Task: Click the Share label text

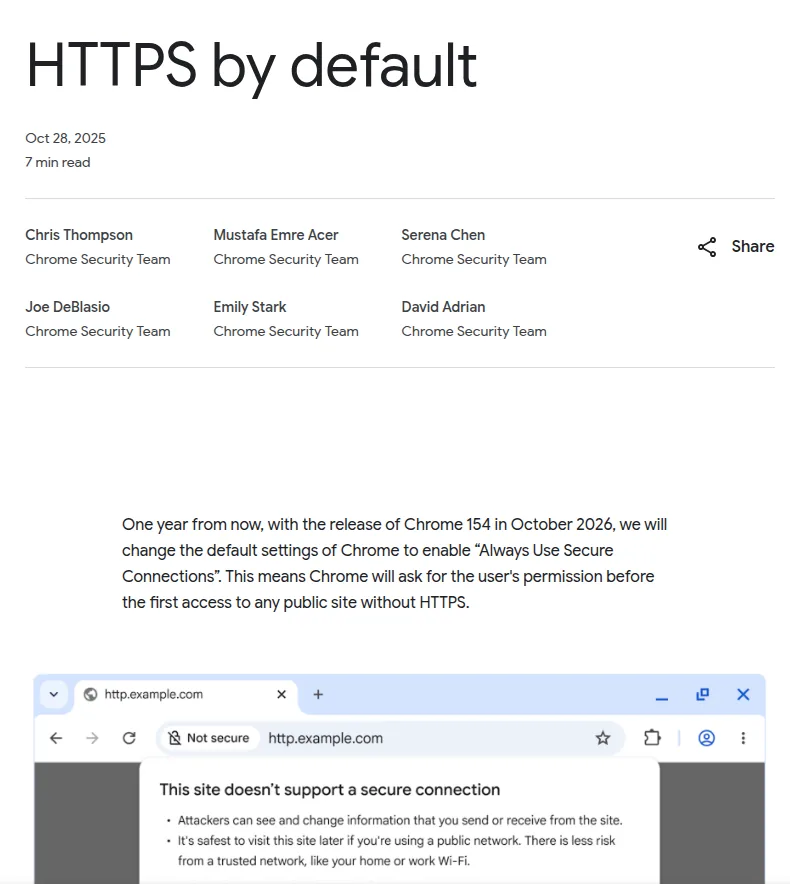Action: pos(753,246)
